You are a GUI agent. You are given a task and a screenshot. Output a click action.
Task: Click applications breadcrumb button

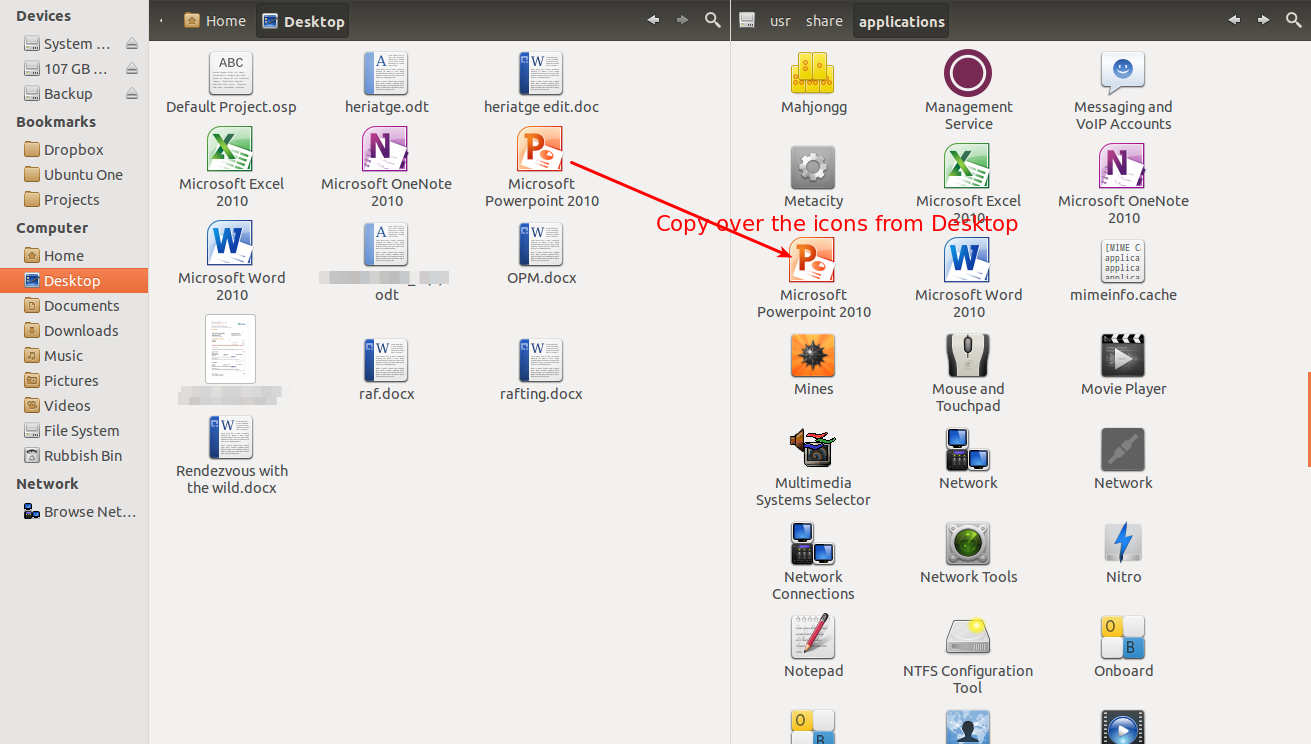[x=901, y=21]
